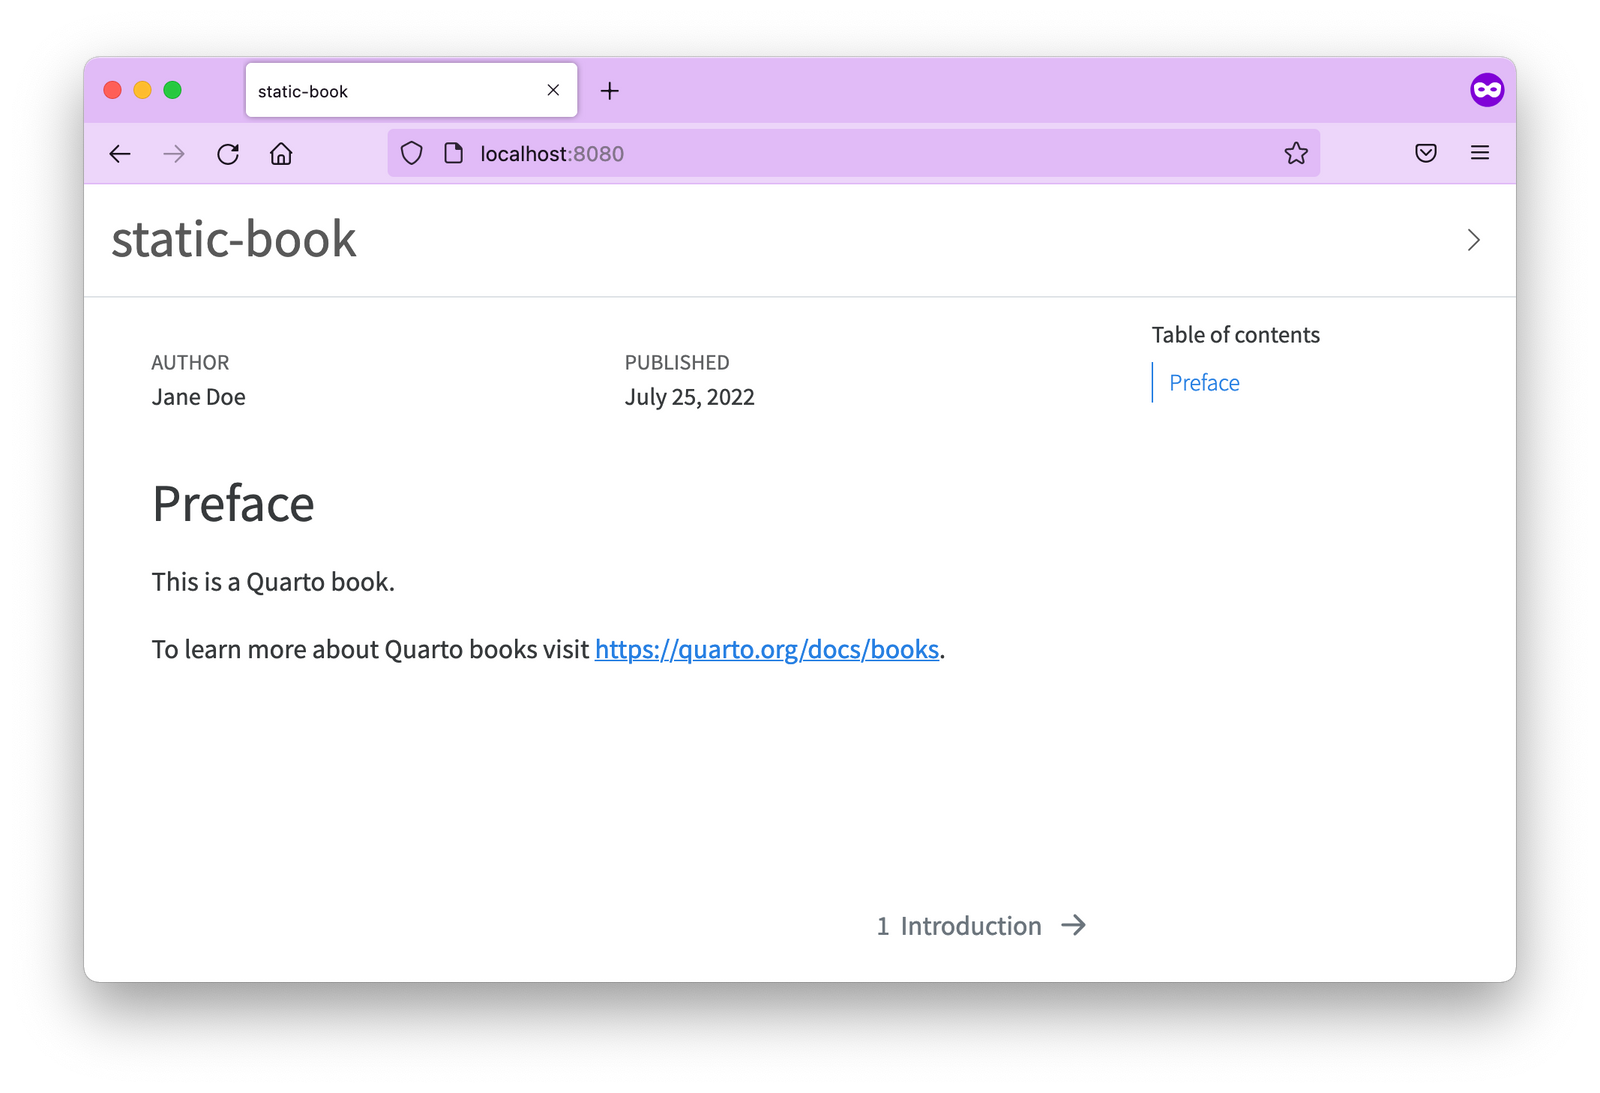
Task: Click the page information icon in address bar
Action: 453,153
